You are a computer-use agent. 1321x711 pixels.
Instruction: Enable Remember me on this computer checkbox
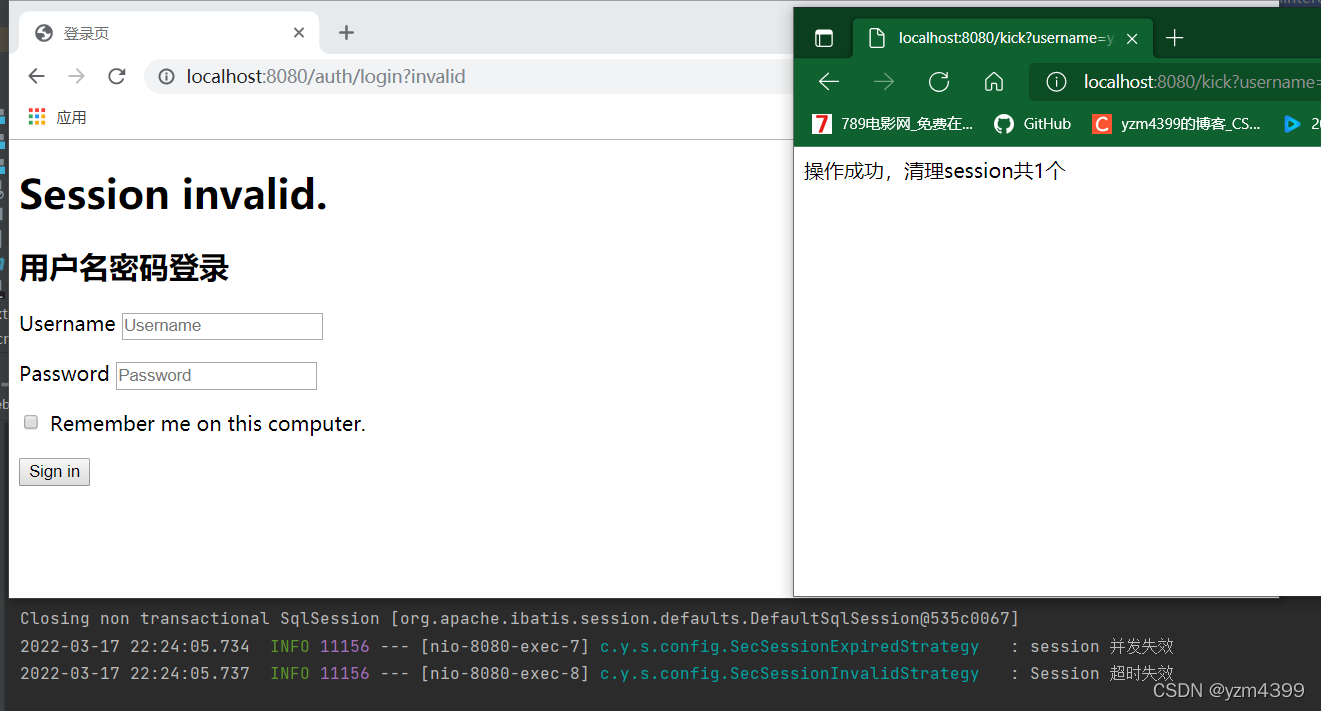tap(31, 423)
